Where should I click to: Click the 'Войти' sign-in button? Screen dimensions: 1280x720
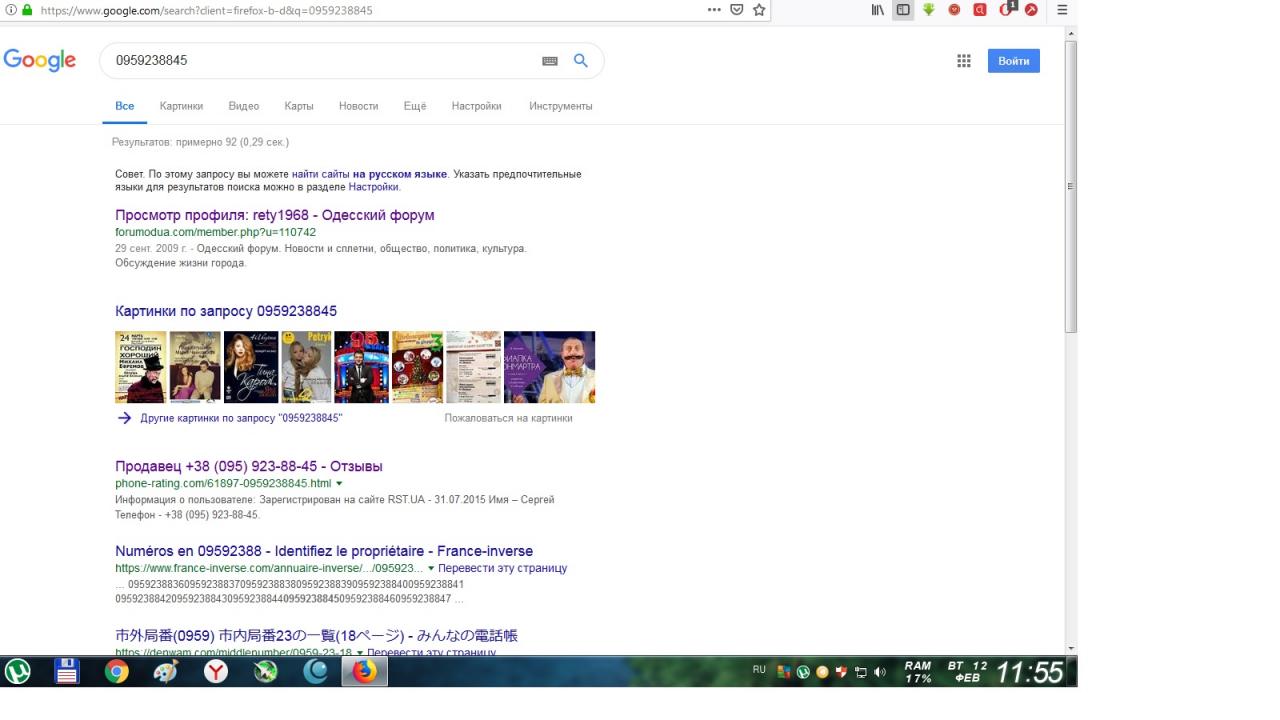(1014, 61)
